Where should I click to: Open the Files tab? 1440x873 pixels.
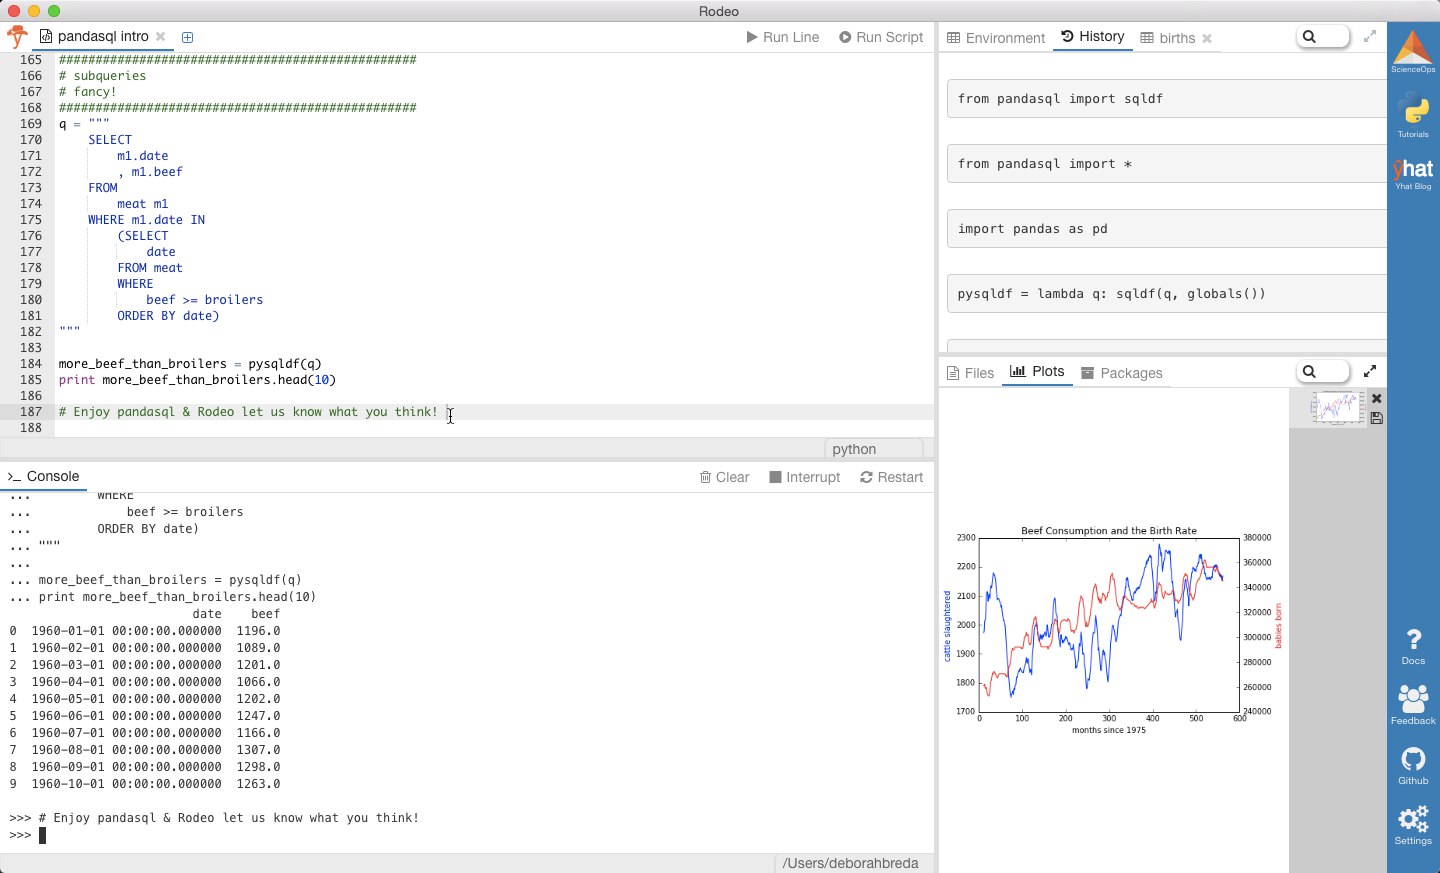coord(970,373)
